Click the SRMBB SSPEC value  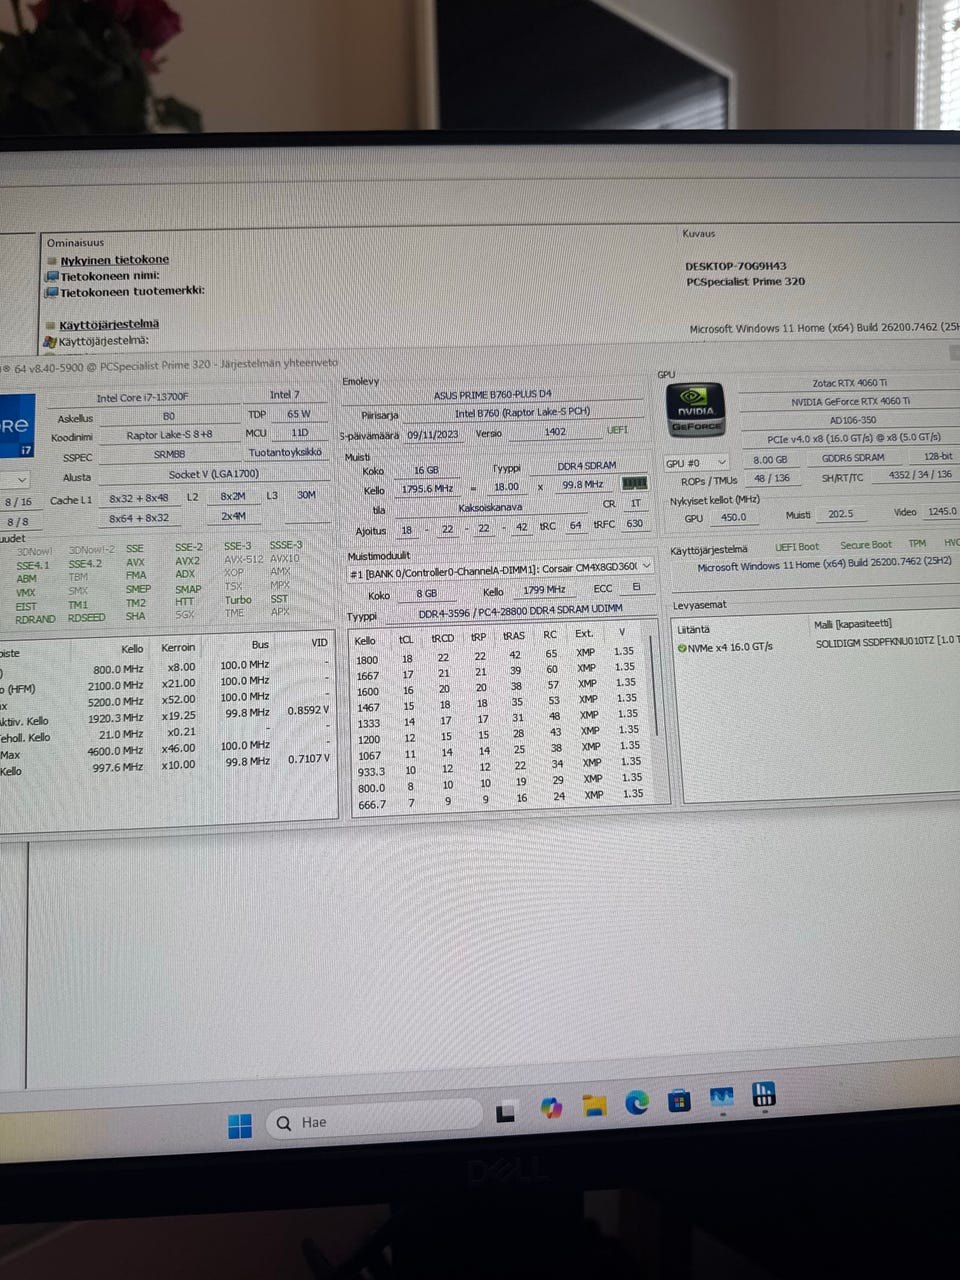pyautogui.click(x=169, y=454)
